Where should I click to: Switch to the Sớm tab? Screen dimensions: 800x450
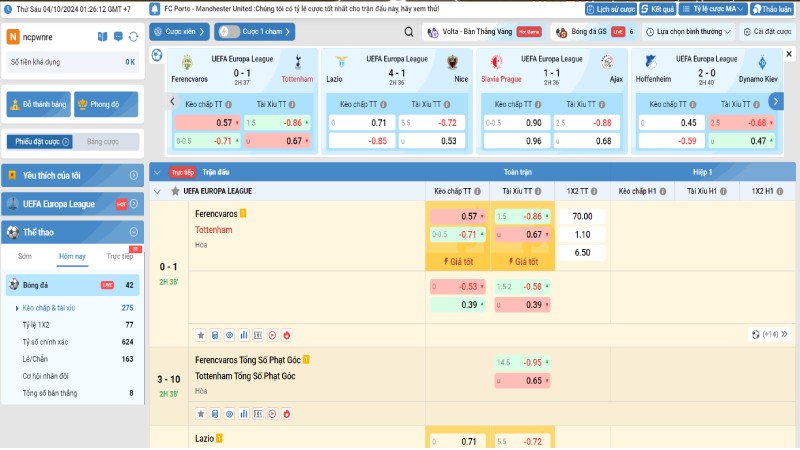click(x=24, y=256)
